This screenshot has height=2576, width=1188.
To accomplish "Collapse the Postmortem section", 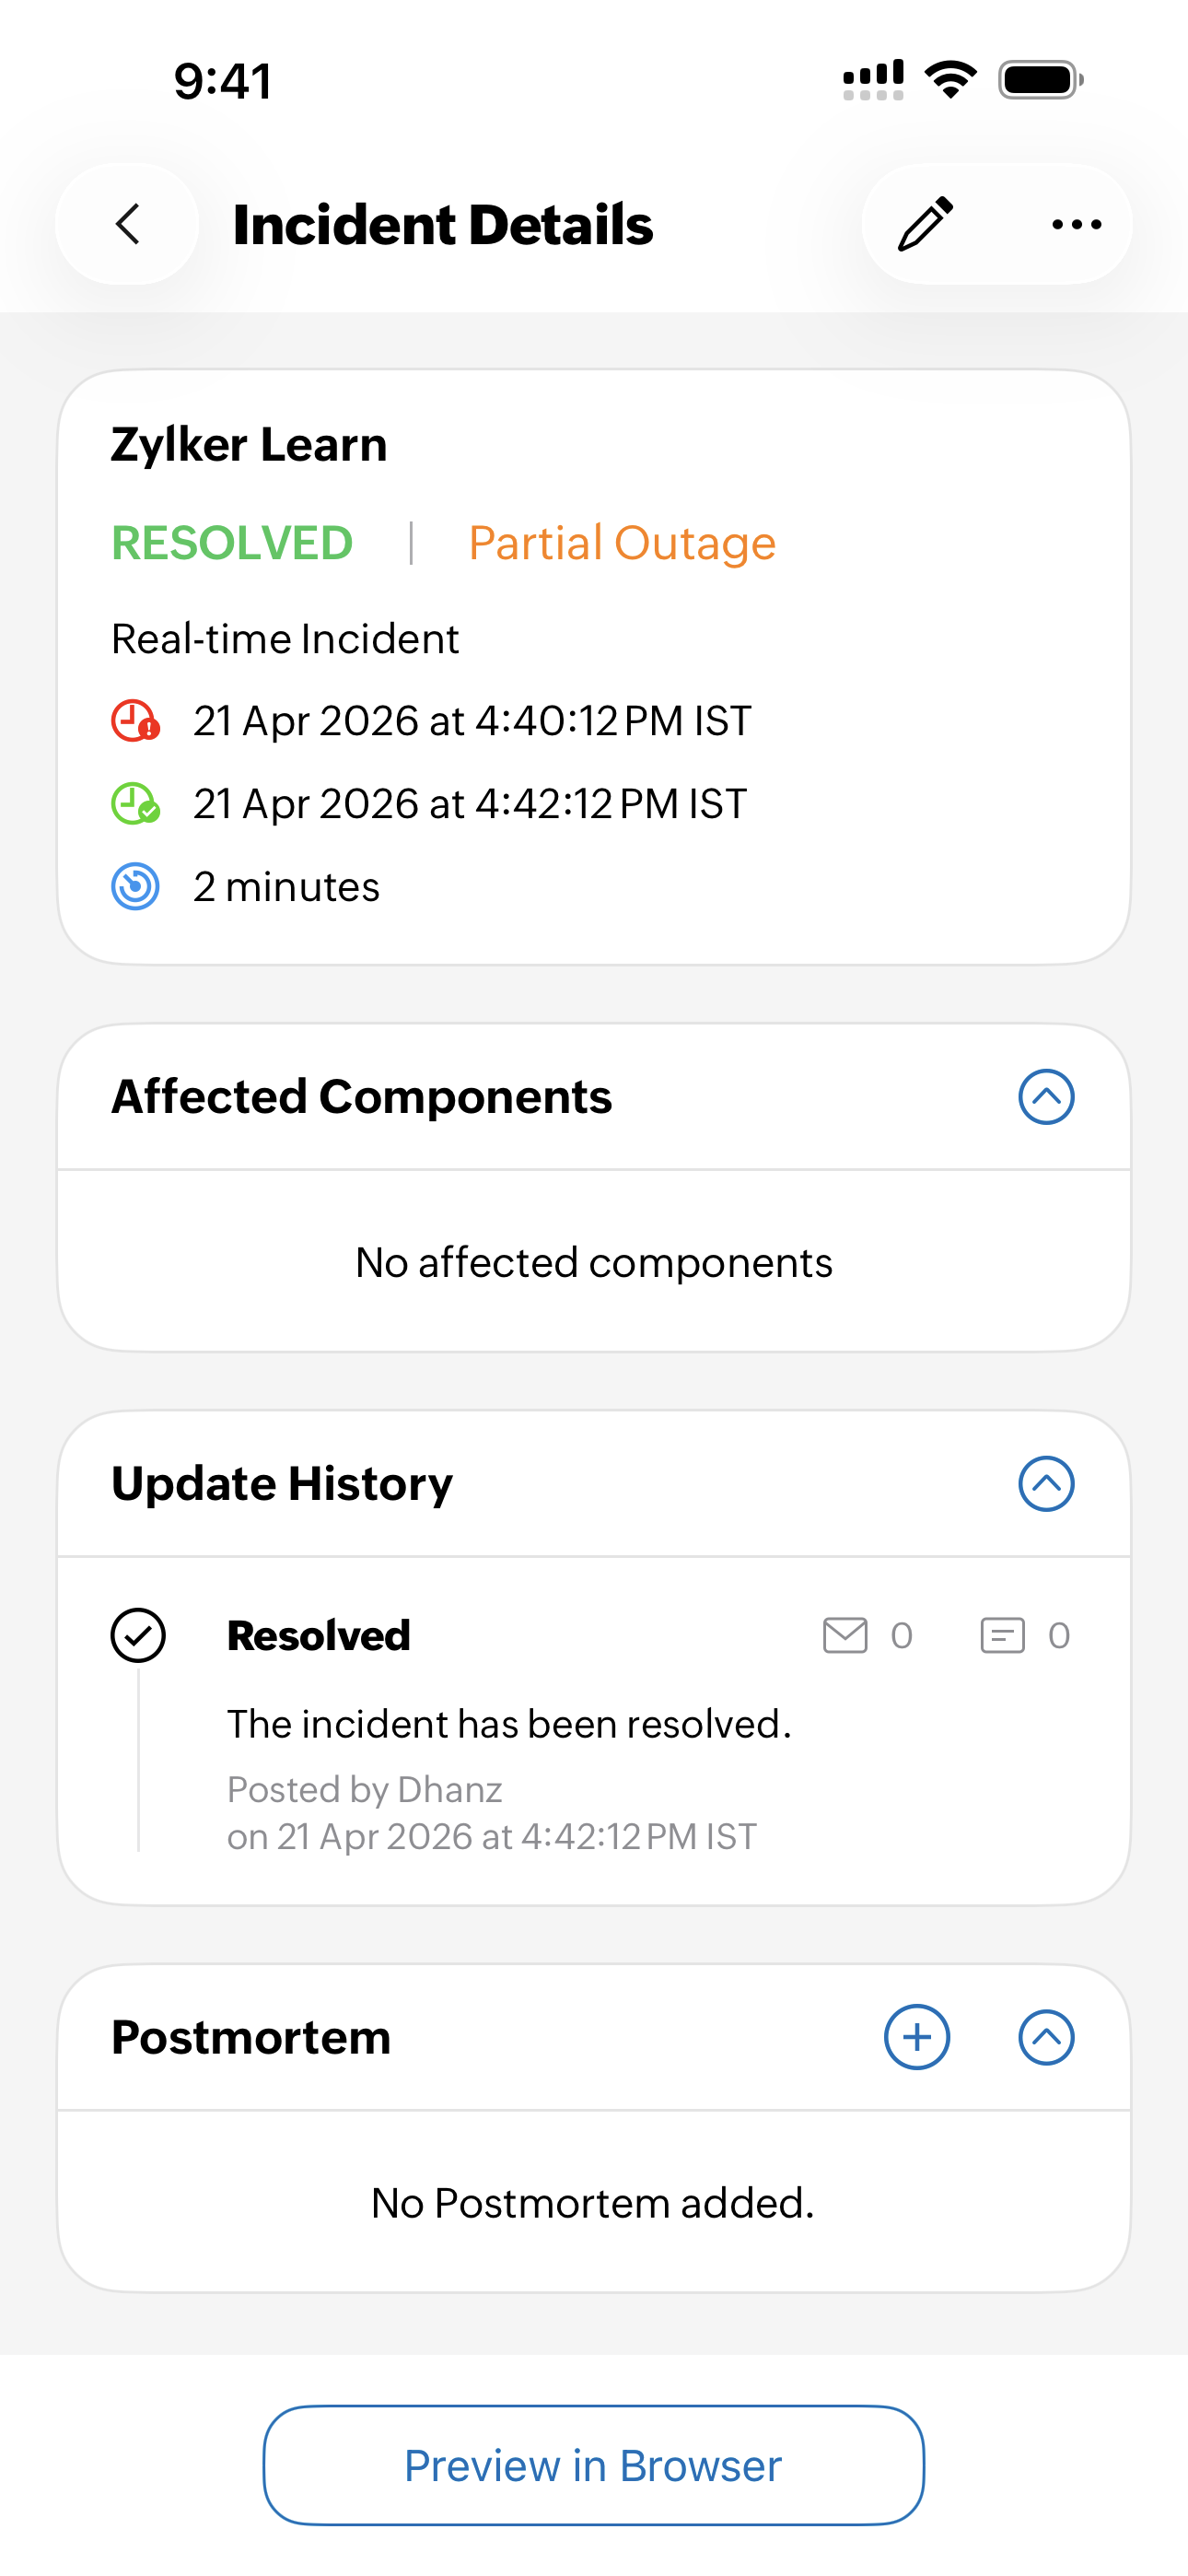I will pyautogui.click(x=1046, y=2037).
